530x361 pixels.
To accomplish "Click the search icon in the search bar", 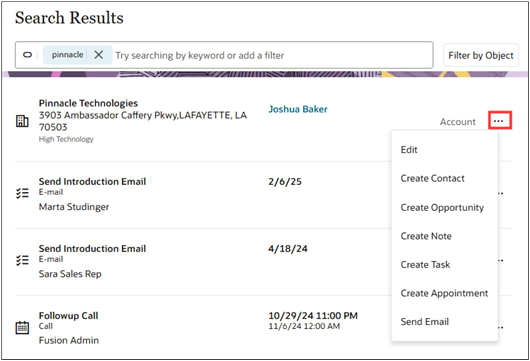I will pos(27,55).
